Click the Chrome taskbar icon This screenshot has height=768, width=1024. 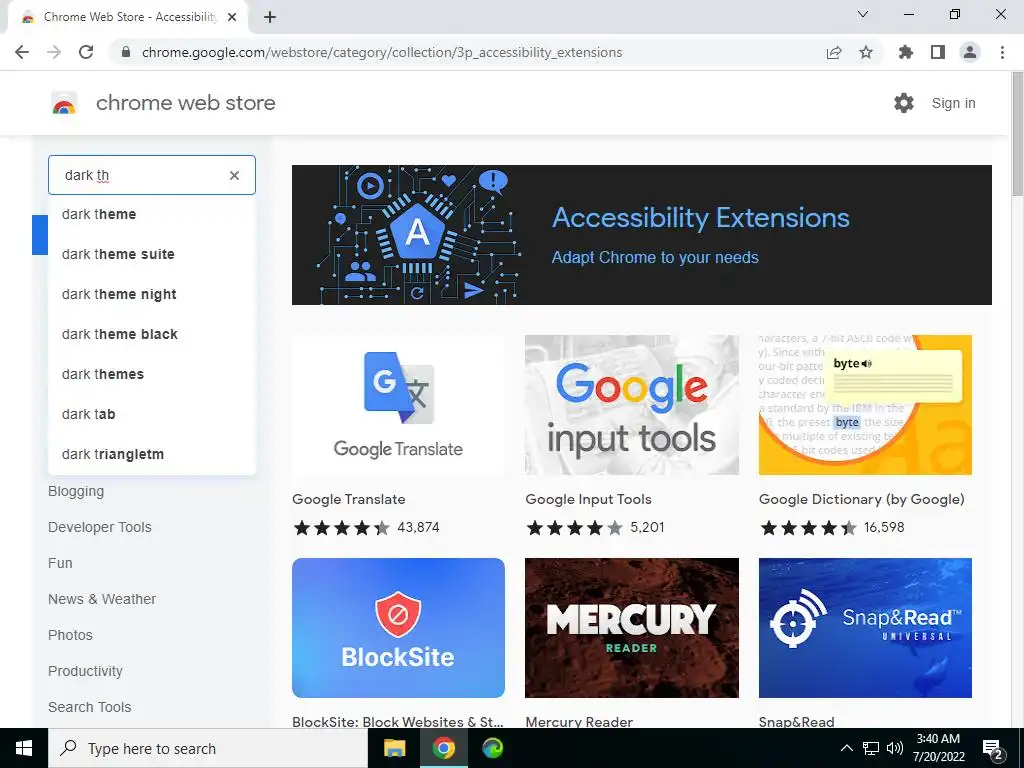pos(443,748)
